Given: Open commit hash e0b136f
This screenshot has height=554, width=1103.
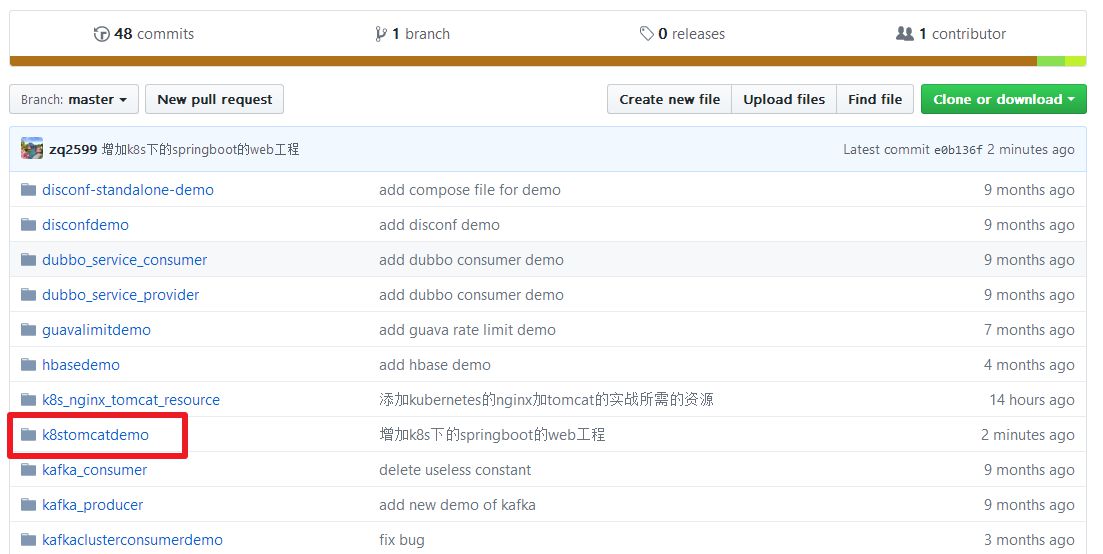Looking at the screenshot, I should (x=958, y=150).
